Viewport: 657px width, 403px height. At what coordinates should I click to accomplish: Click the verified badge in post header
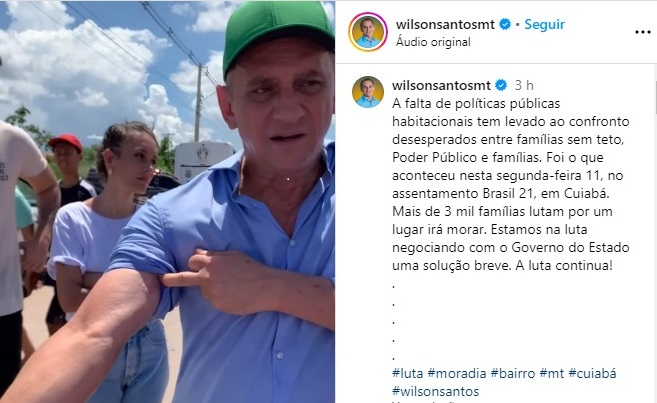[x=505, y=24]
